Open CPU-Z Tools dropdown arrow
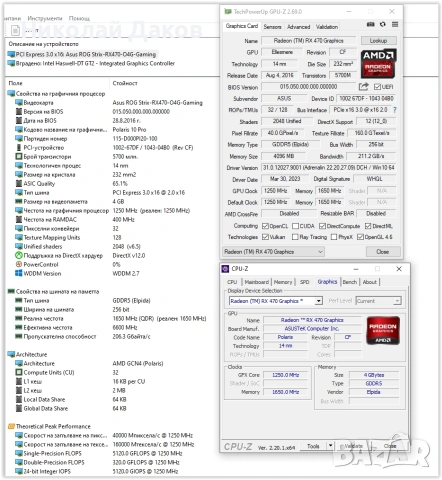 (x=330, y=446)
